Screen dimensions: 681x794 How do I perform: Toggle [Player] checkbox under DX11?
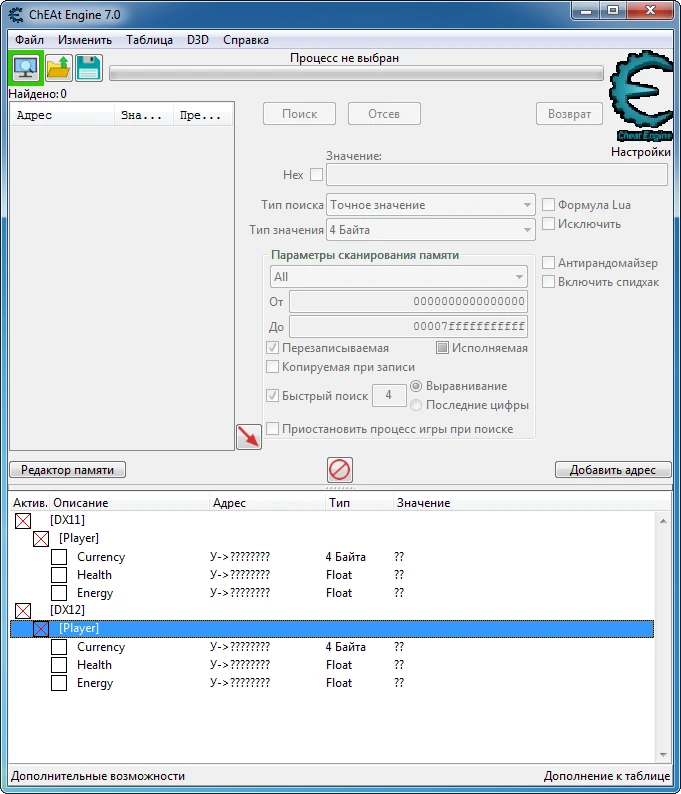point(41,539)
